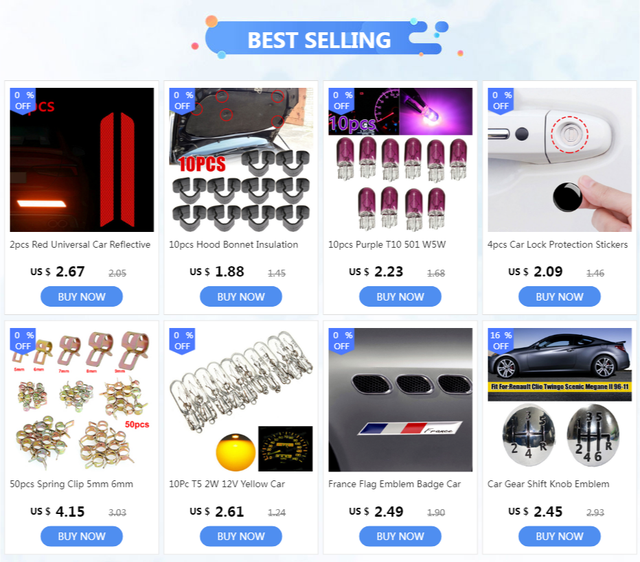Open the hood bonnet insulation clips image
The image size is (640, 562).
tap(241, 160)
